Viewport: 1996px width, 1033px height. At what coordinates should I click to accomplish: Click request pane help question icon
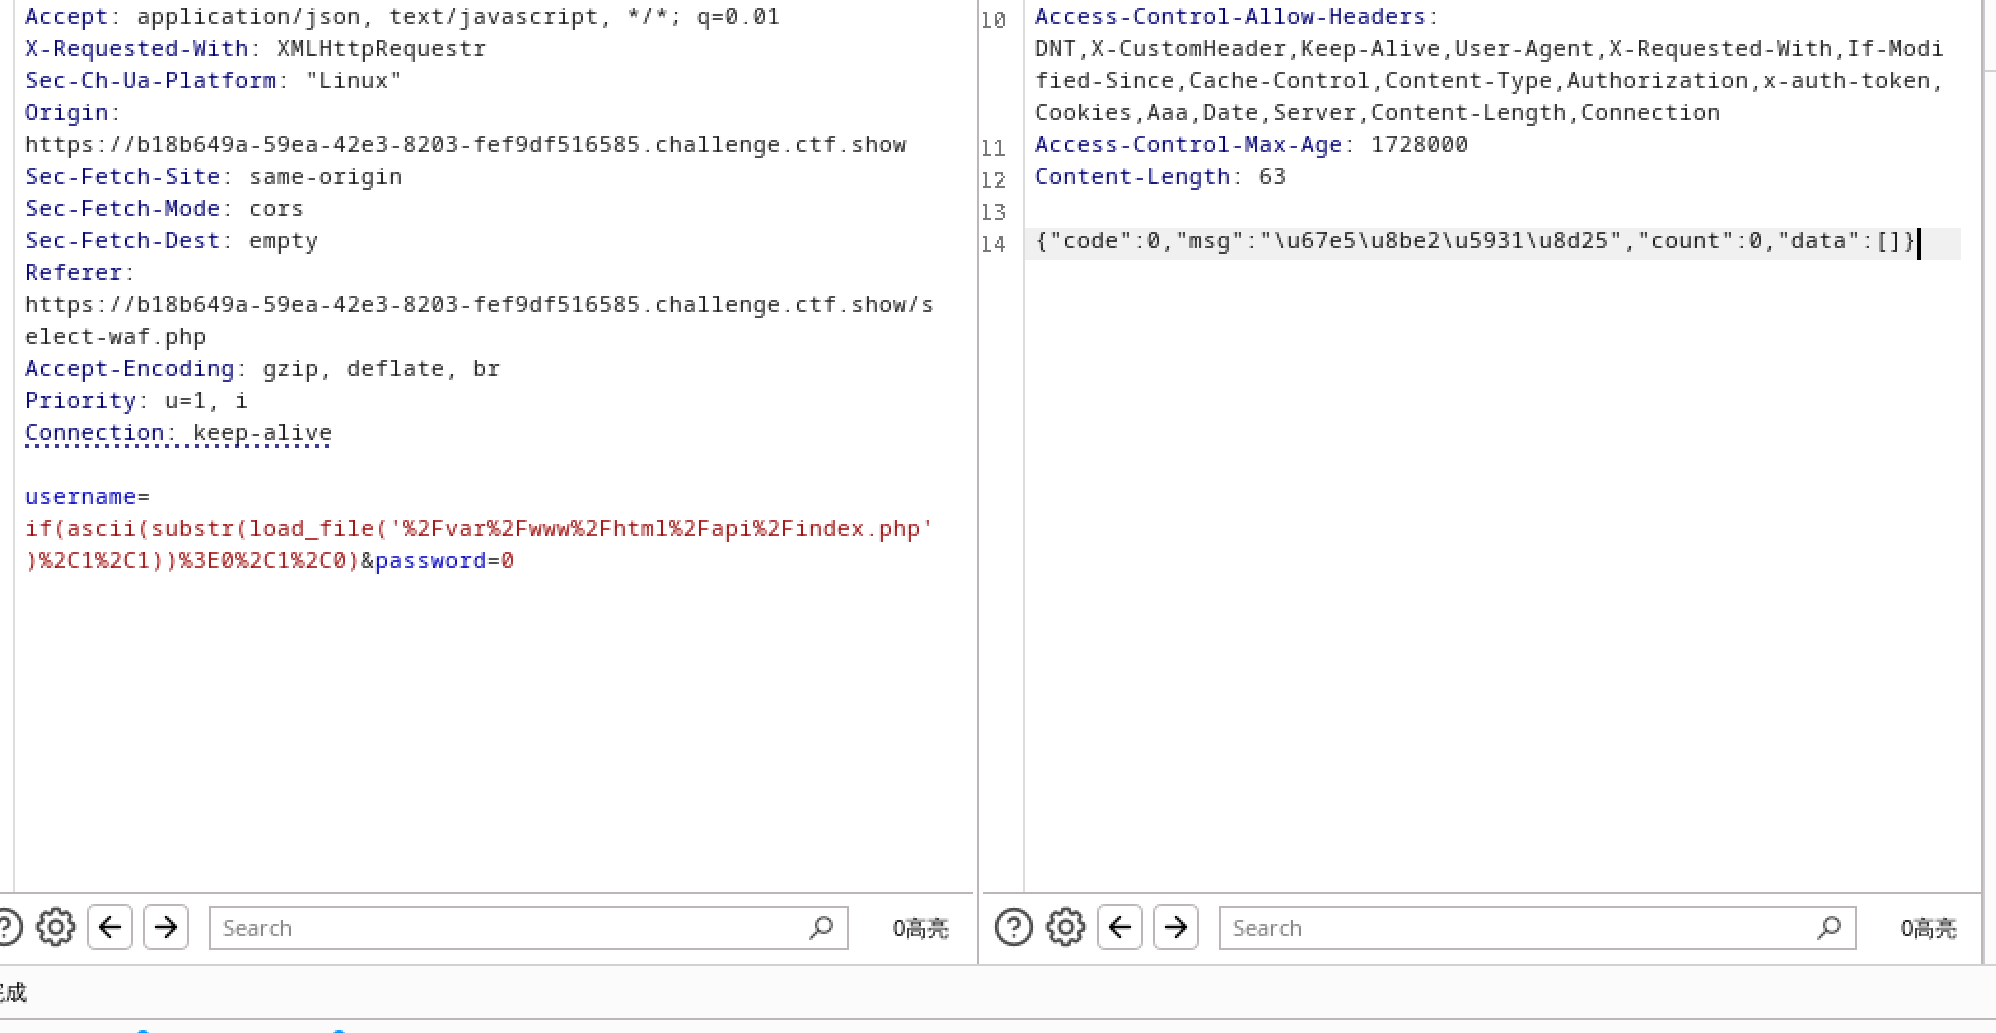tap(8, 928)
